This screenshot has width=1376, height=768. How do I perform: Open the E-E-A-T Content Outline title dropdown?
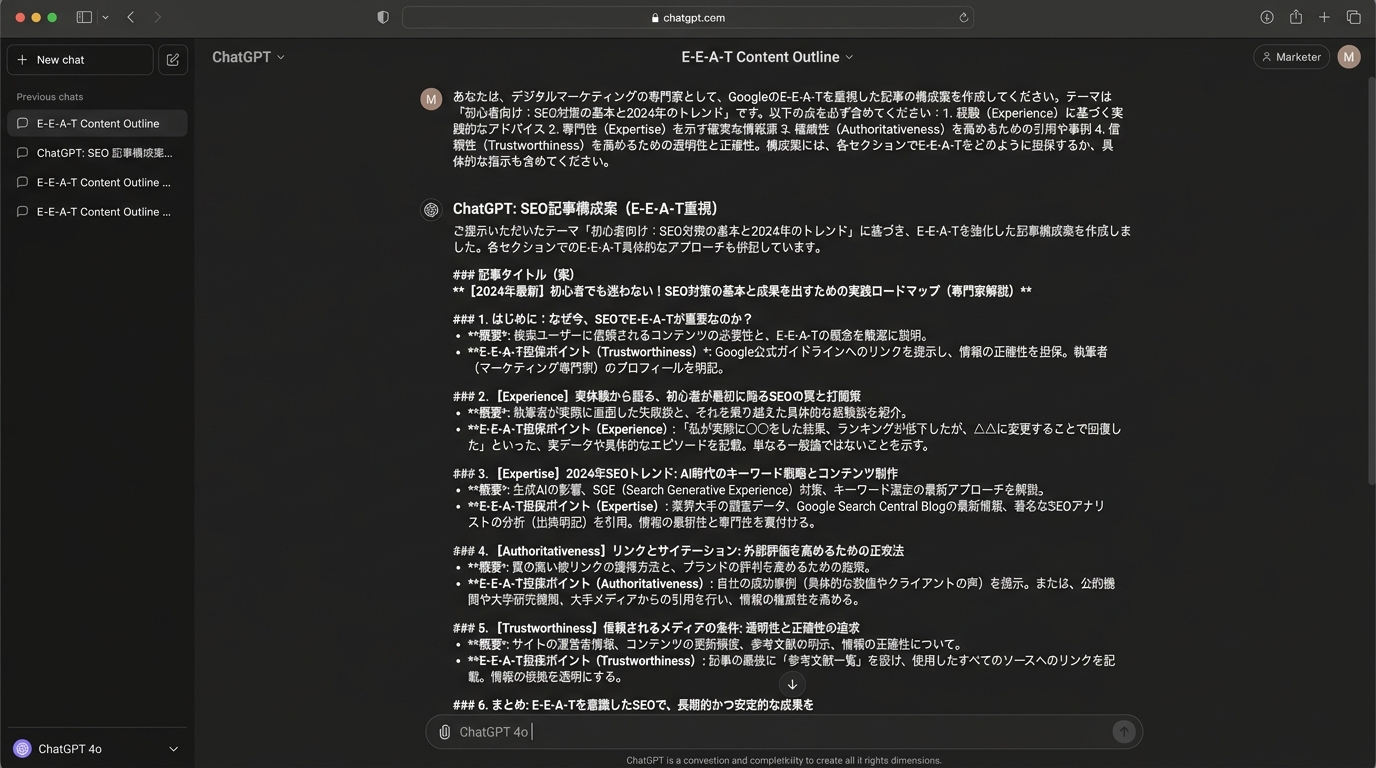pos(767,57)
